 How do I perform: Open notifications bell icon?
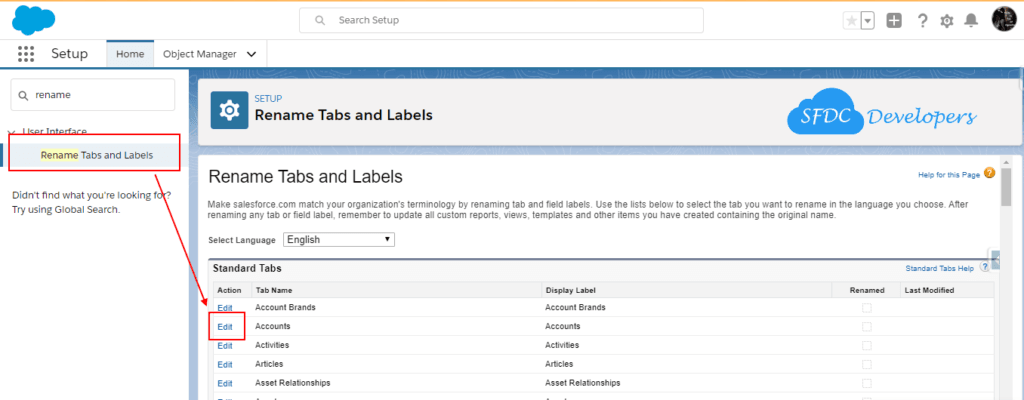point(971,21)
